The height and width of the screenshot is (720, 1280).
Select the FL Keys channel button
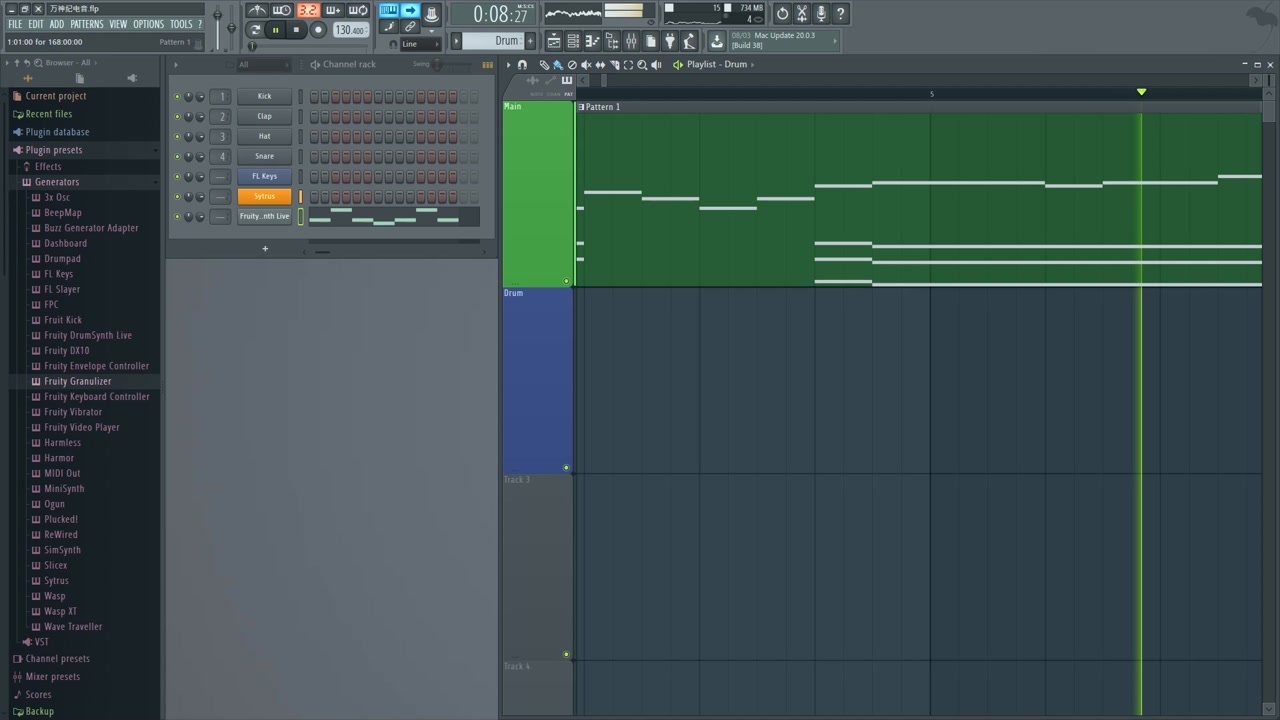coord(264,176)
